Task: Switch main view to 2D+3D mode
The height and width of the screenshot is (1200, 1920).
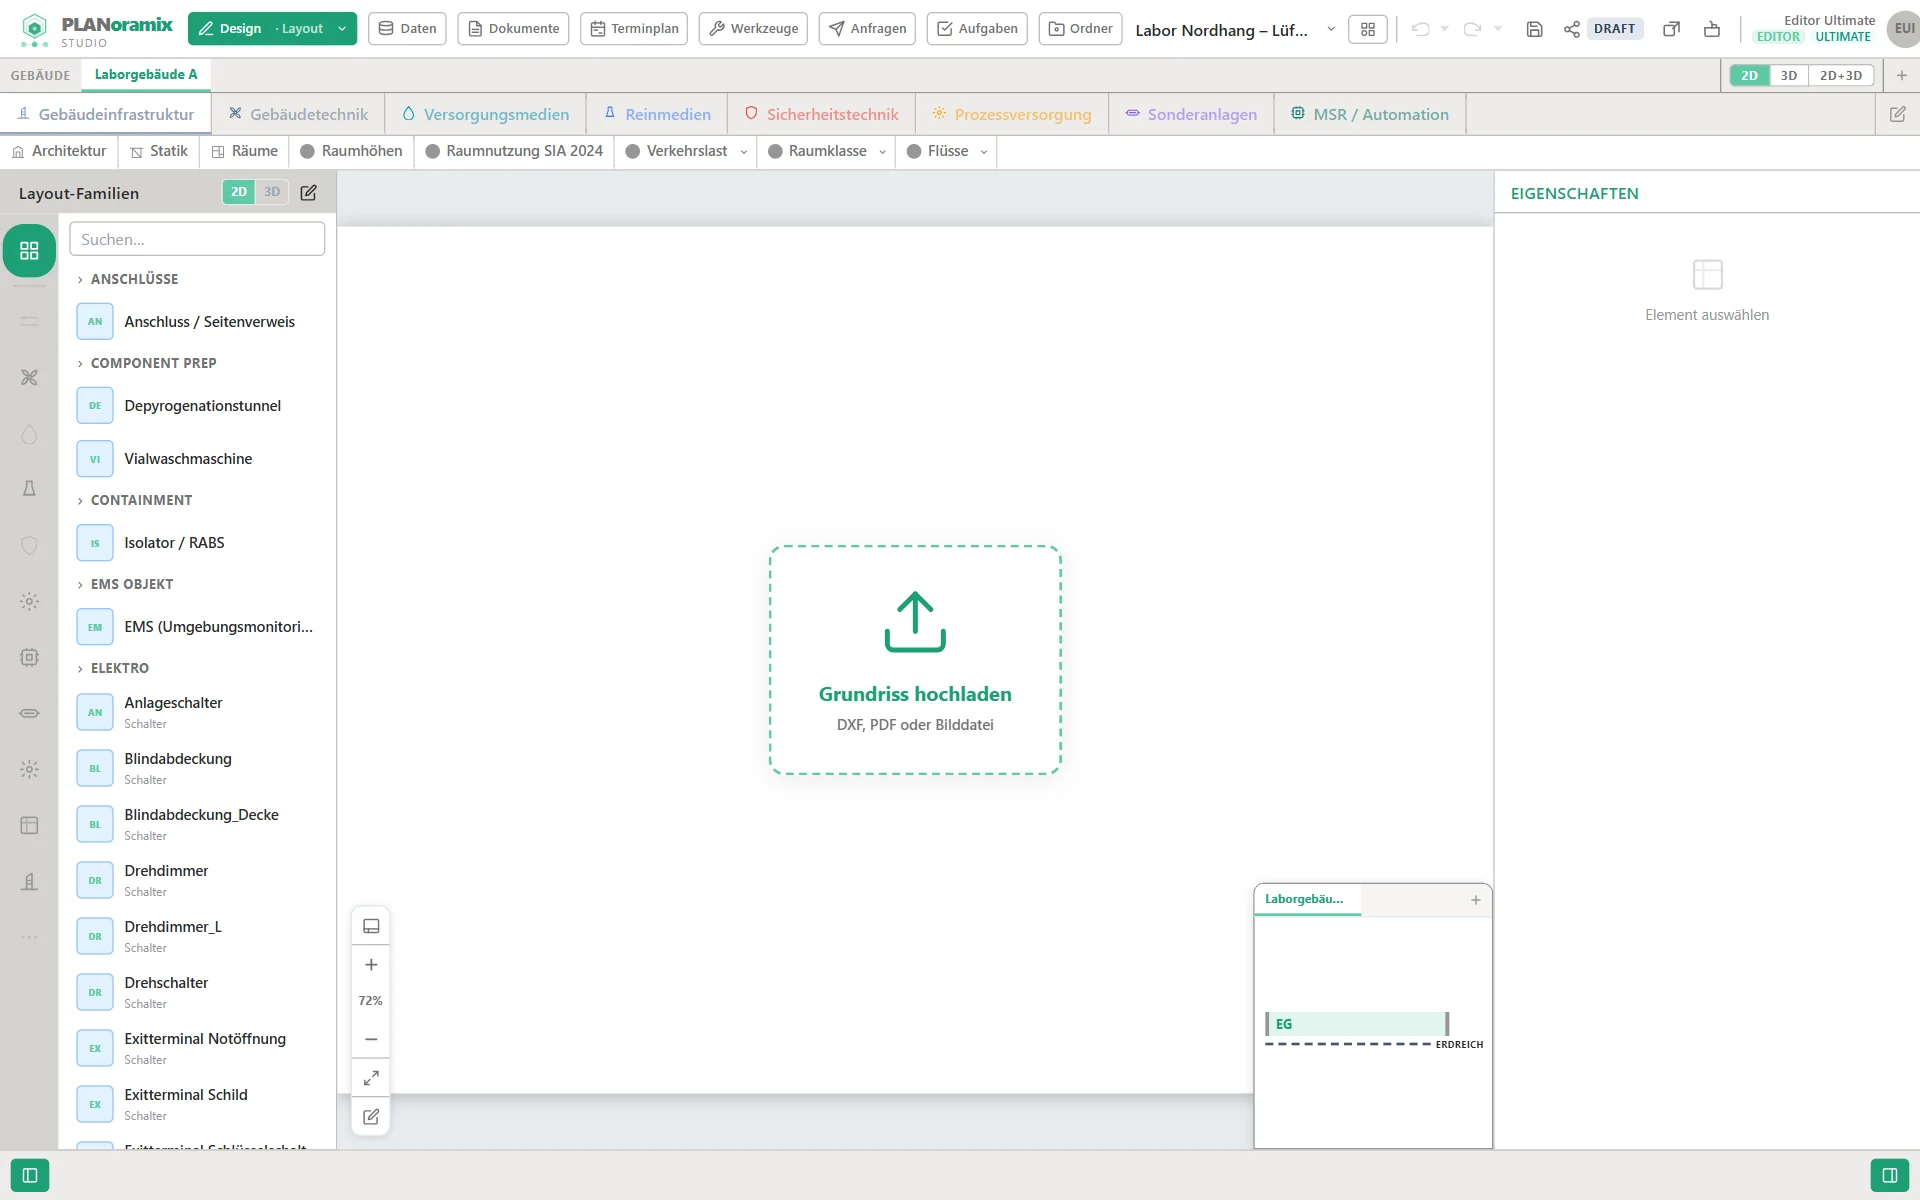Action: tap(1841, 75)
